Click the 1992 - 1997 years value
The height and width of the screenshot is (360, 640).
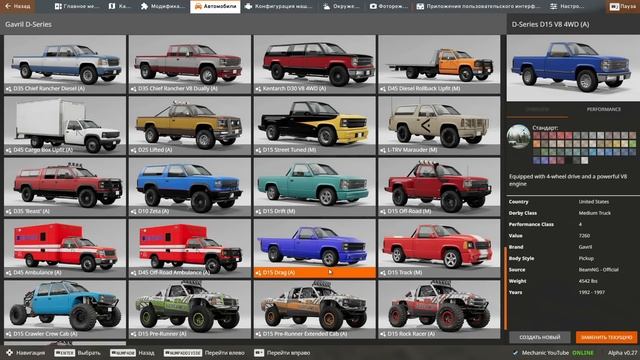click(591, 293)
